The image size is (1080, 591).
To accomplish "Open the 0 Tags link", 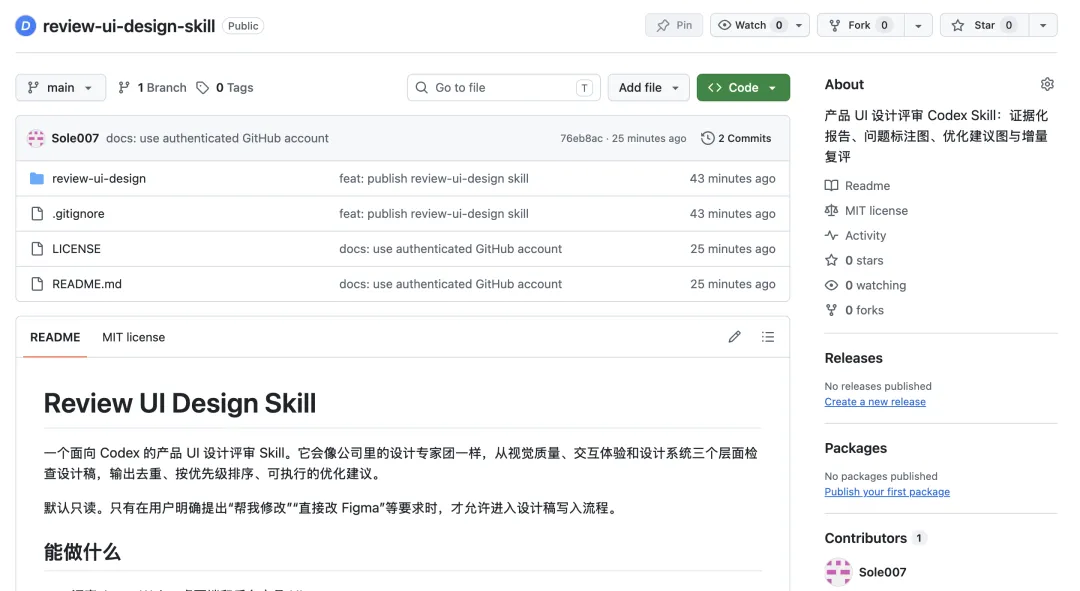I will (x=225, y=87).
